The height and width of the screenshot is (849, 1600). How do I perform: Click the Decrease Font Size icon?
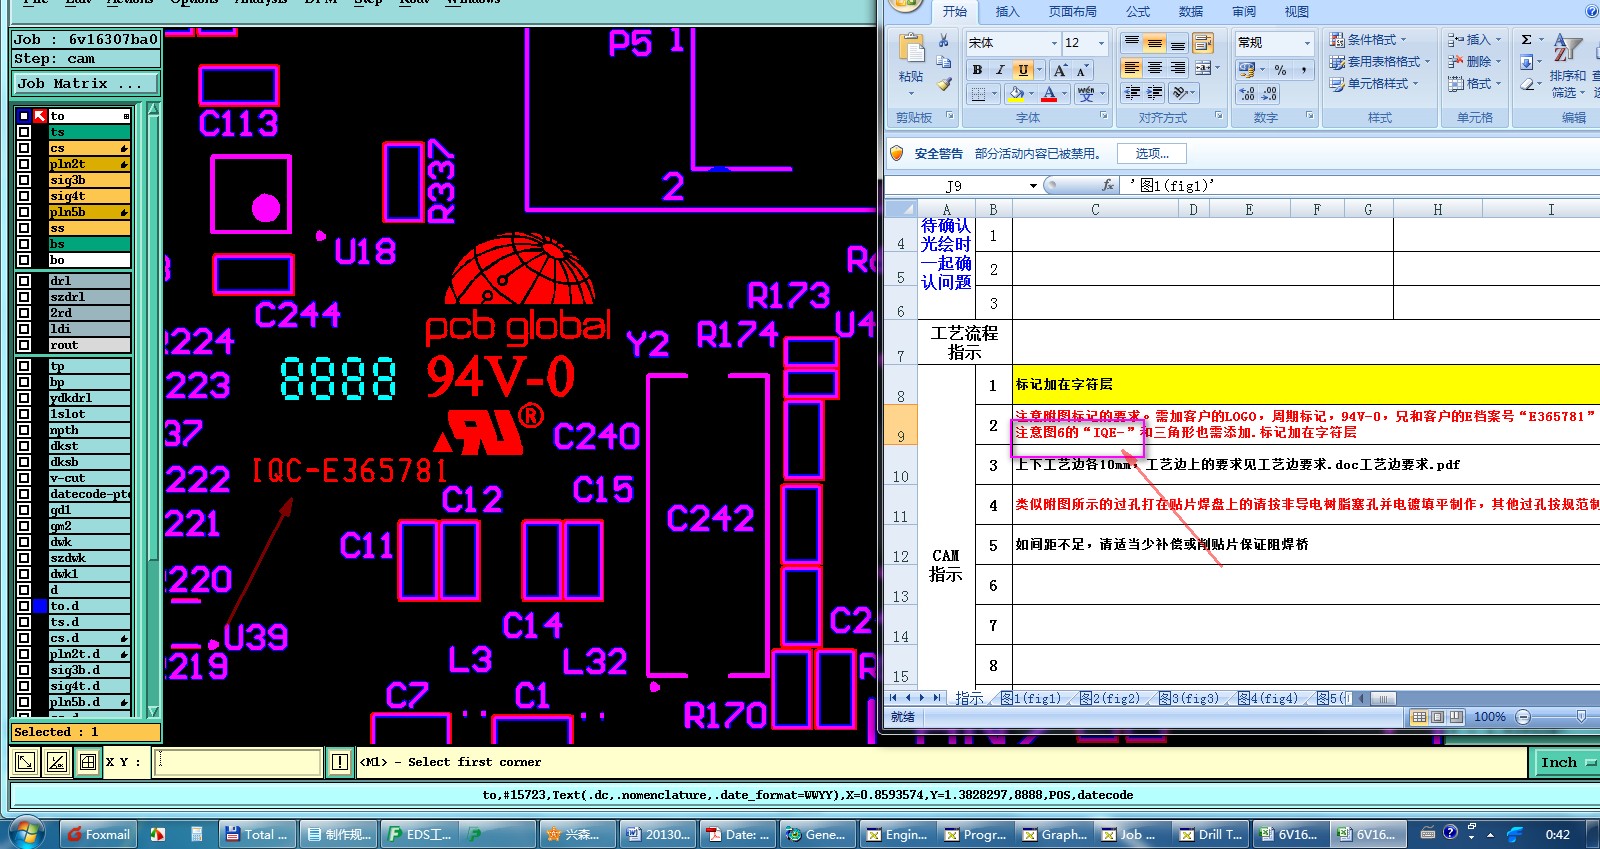pyautogui.click(x=1082, y=70)
